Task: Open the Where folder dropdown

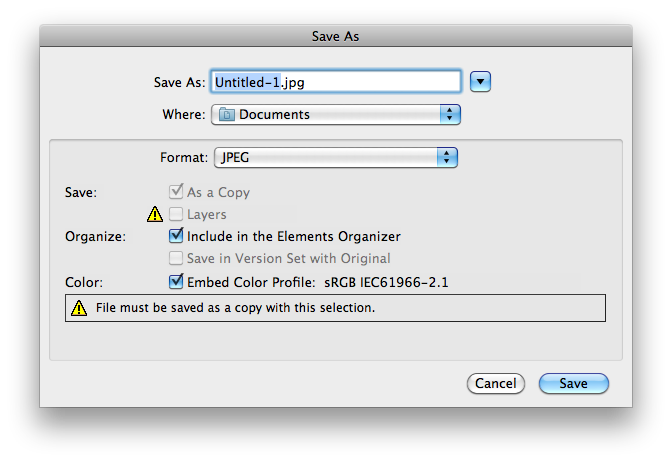Action: [336, 114]
